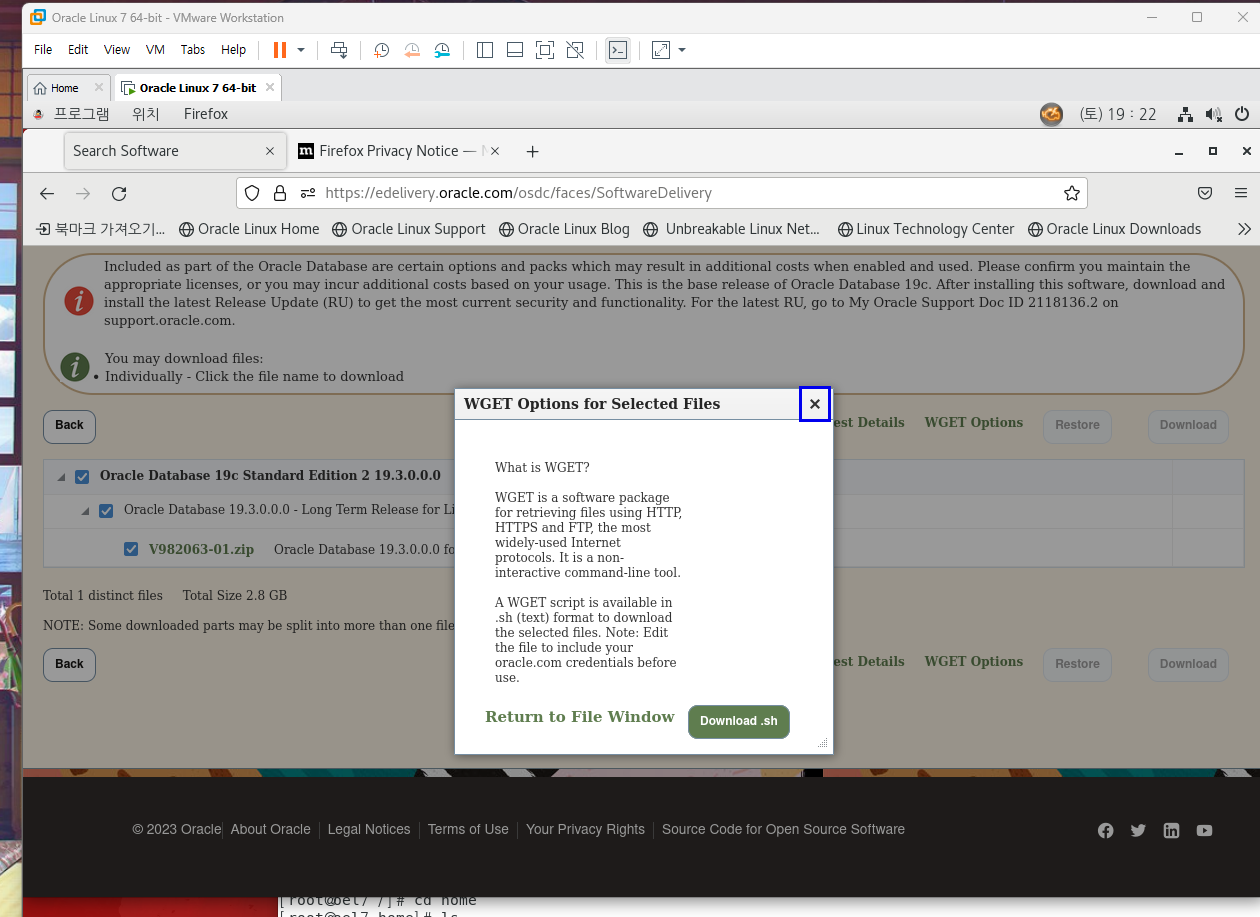Click the VMware Unity mode icon
Screen dimensions: 1260x917
pyautogui.click(x=575, y=50)
